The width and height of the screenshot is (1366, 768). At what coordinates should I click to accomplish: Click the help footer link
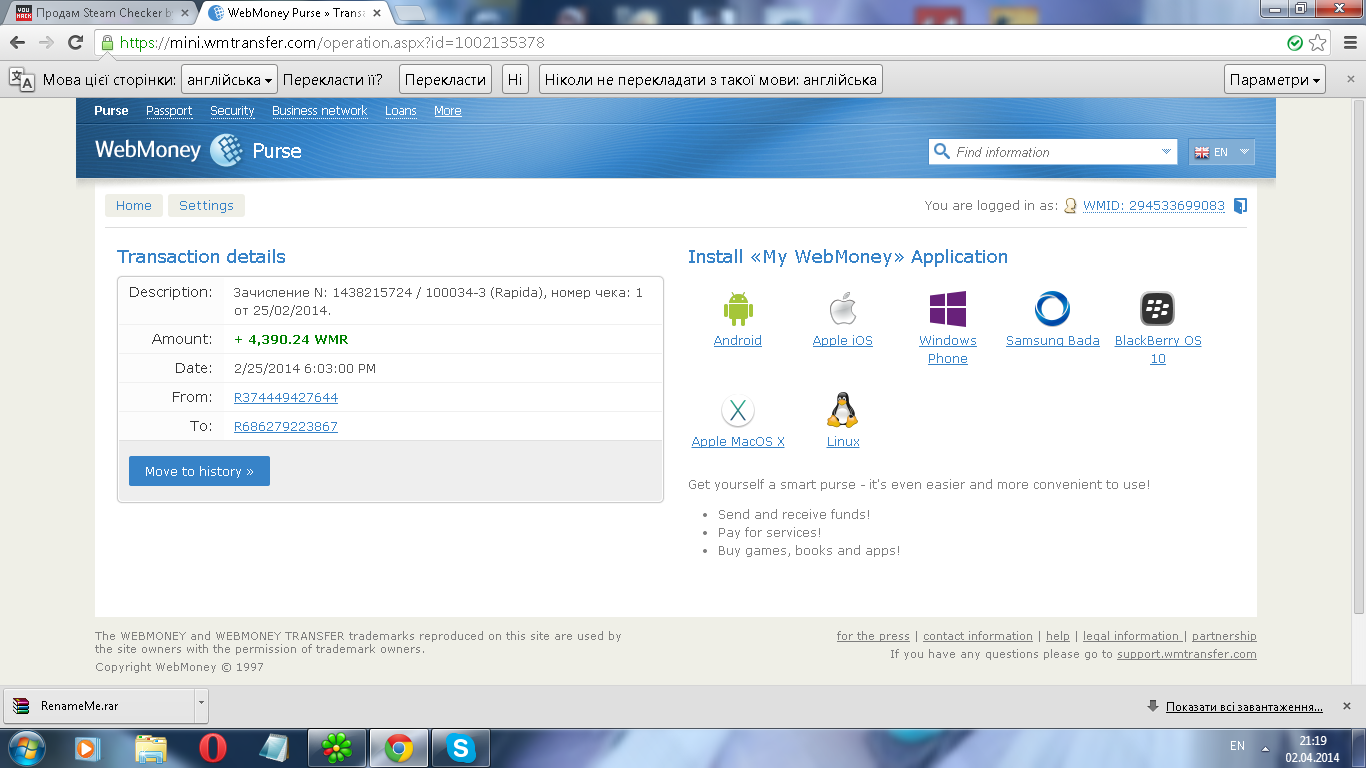tap(1058, 636)
